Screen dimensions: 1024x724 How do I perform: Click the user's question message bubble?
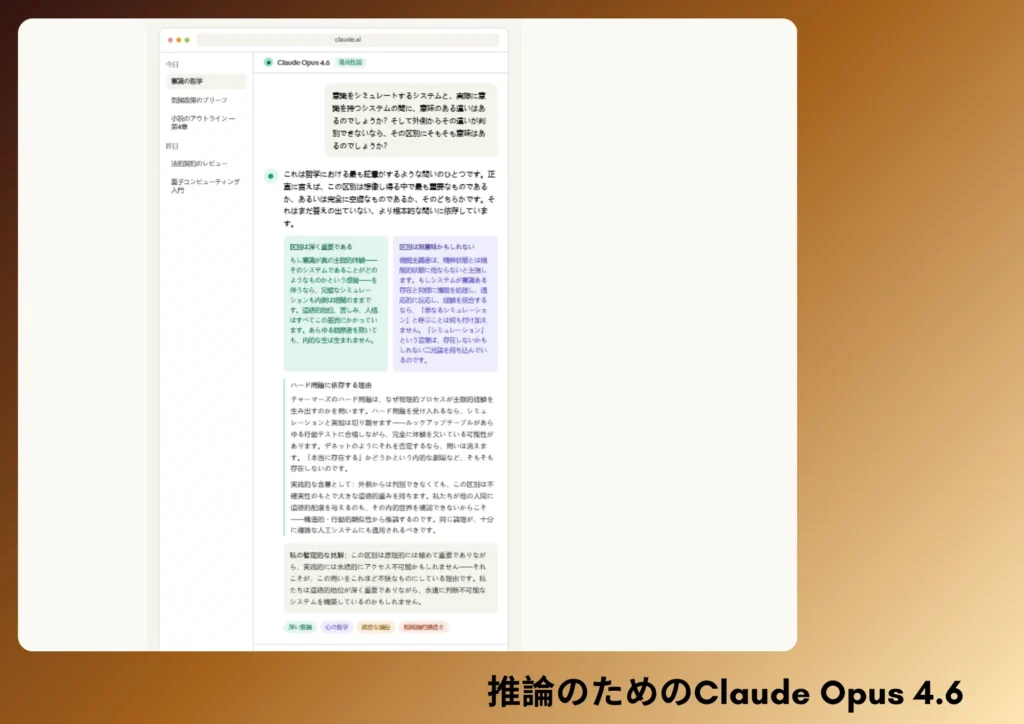[411, 120]
